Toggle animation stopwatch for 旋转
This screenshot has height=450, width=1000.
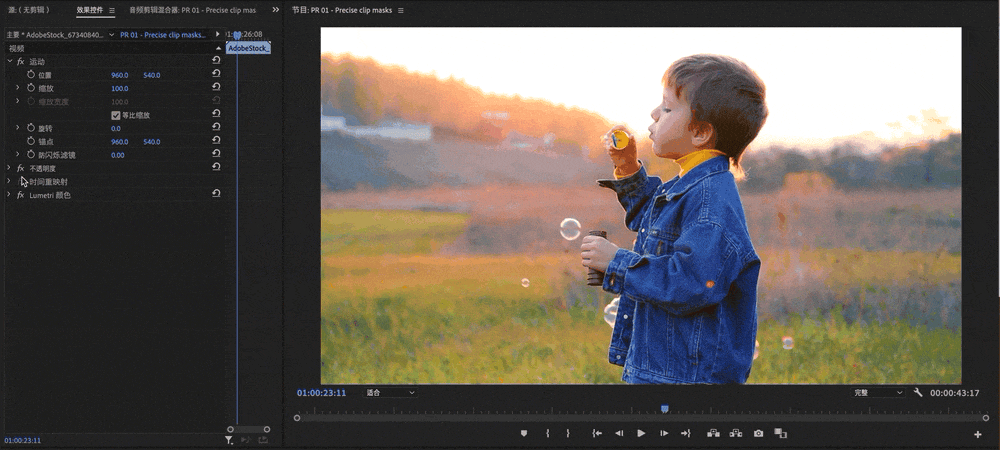[x=31, y=128]
